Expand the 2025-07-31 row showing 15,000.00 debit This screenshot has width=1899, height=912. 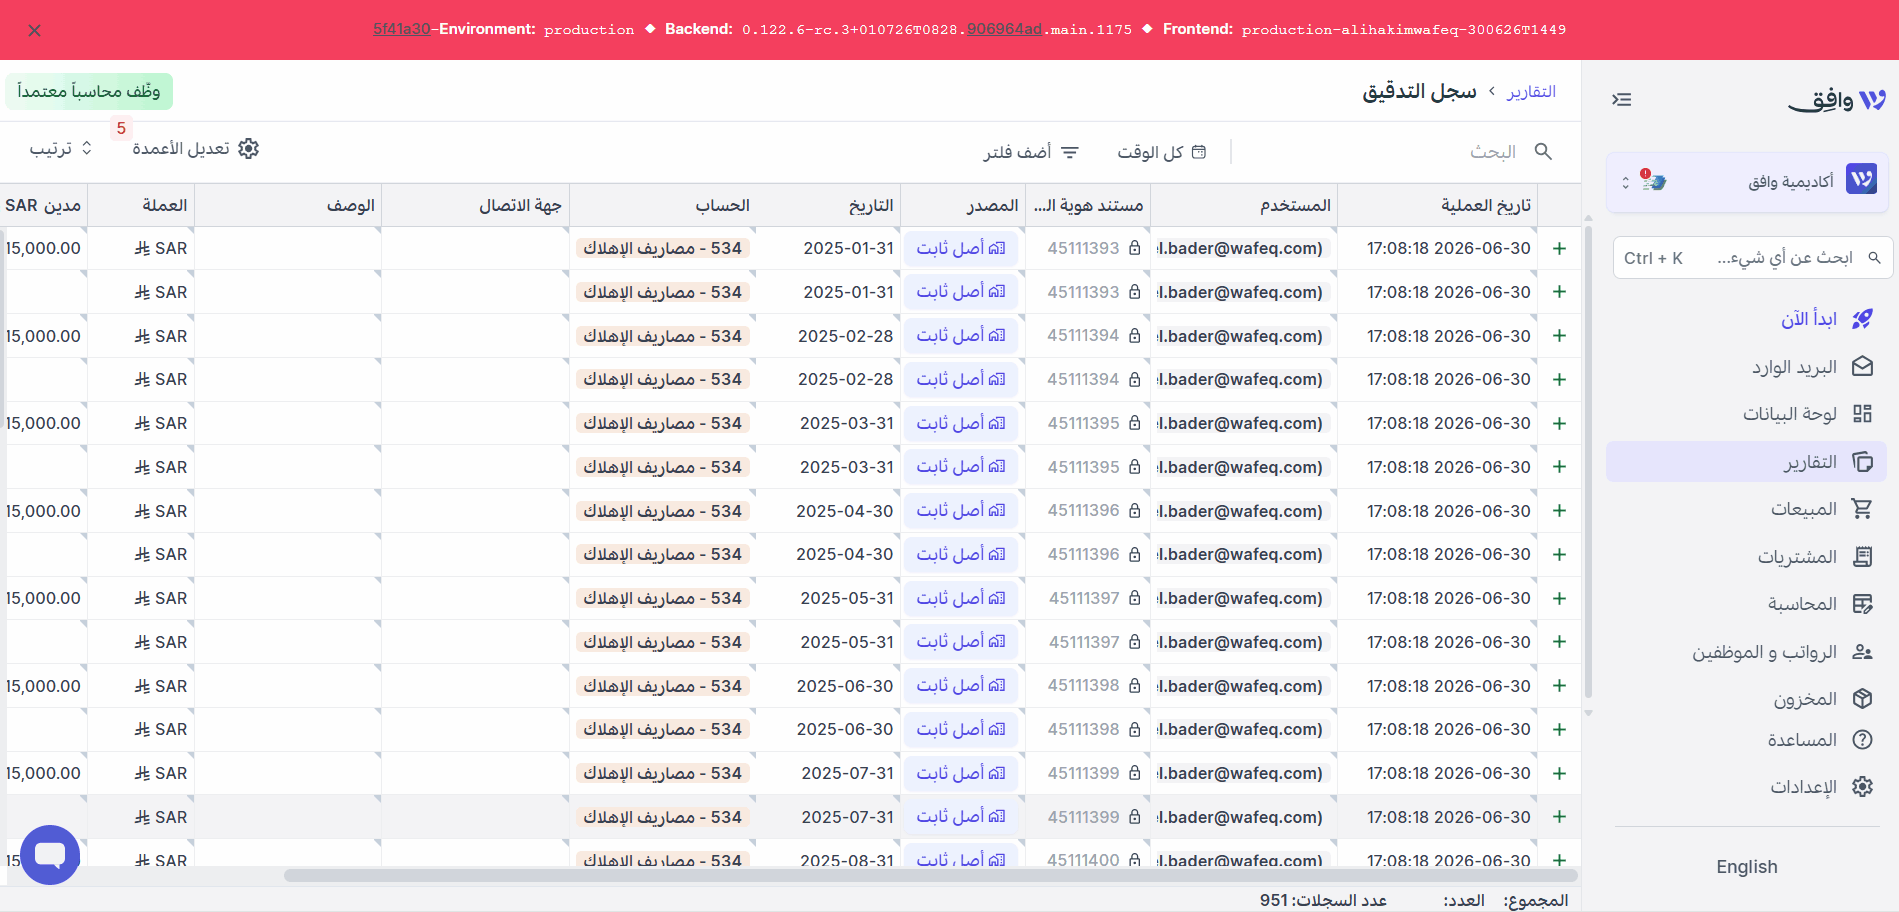tap(1559, 773)
